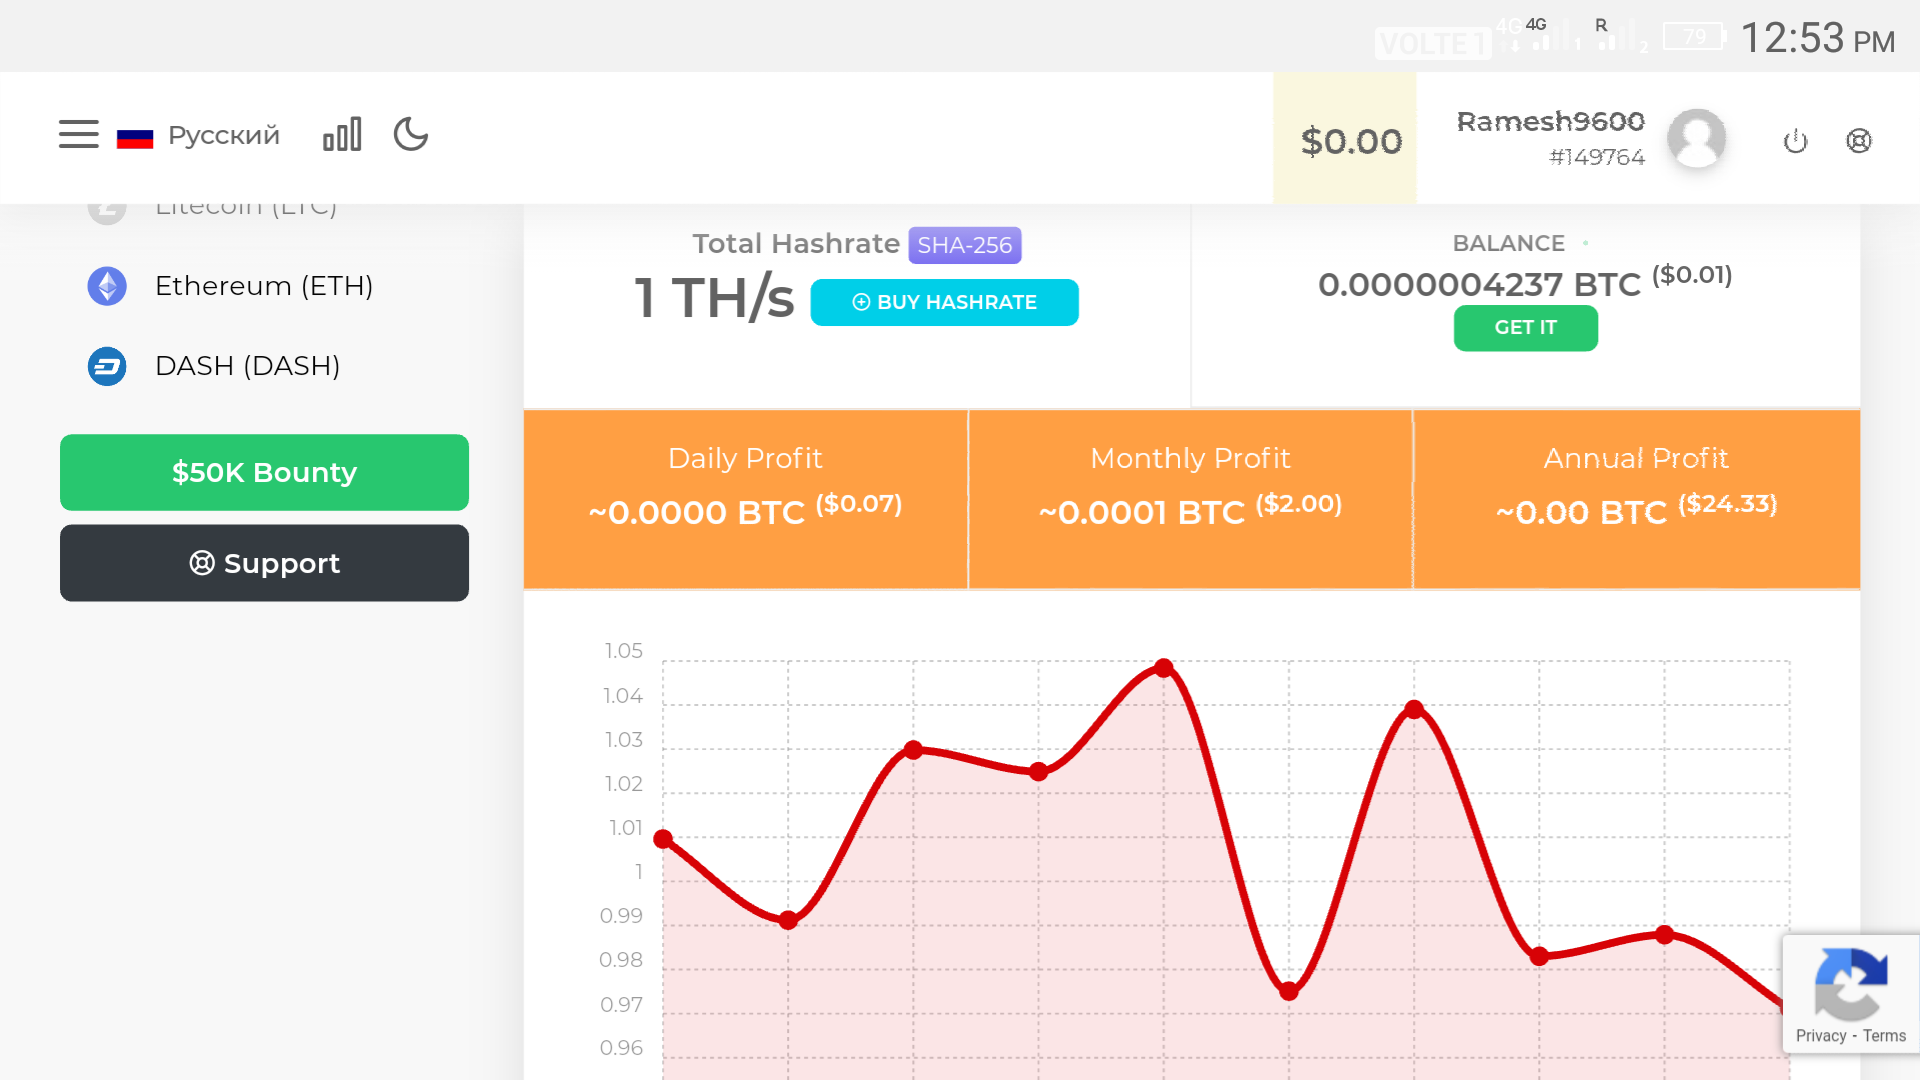Click the chart's highest peak data point
This screenshot has width=1920, height=1080.
pyautogui.click(x=1163, y=667)
